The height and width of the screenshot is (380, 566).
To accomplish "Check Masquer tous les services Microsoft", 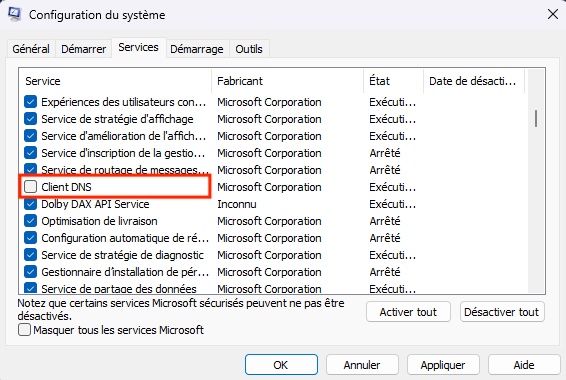I will click(x=25, y=330).
